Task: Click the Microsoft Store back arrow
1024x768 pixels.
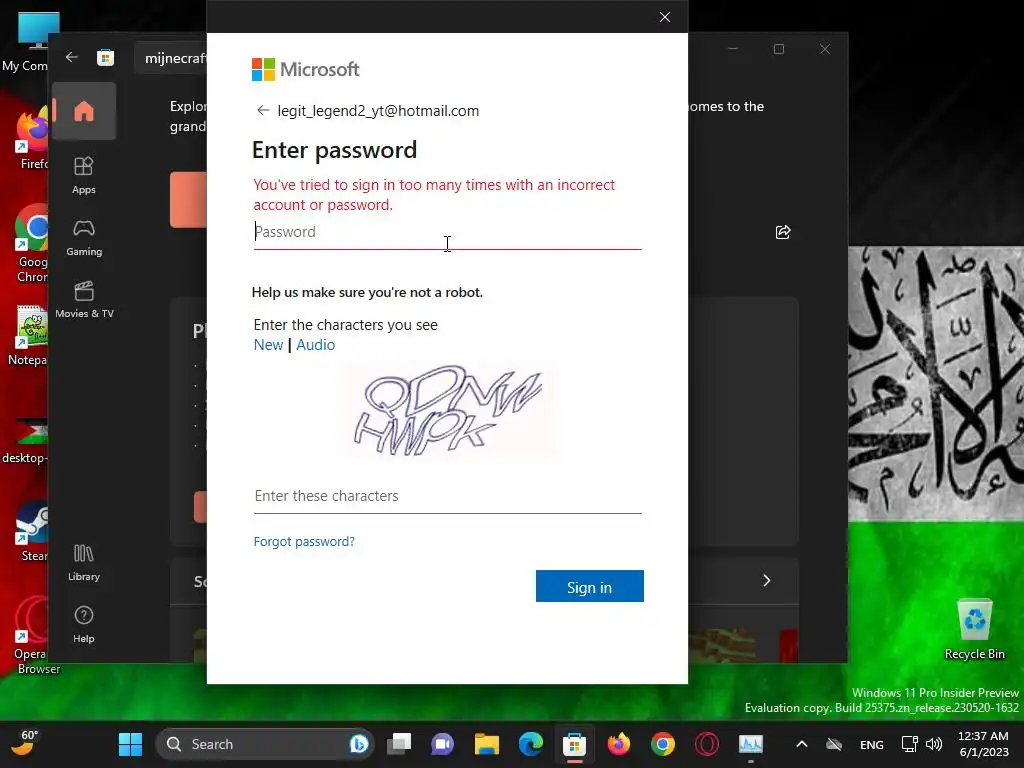Action: click(x=72, y=57)
